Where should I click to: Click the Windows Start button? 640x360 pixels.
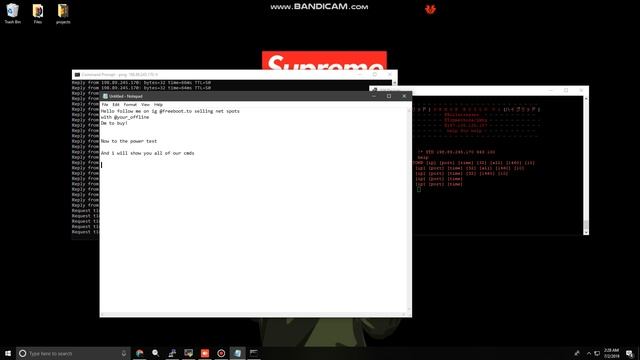[x=8, y=353]
